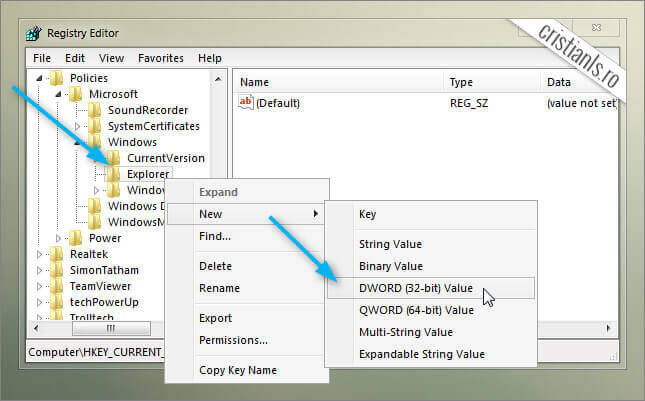Open the Favorites menu
The image size is (645, 401).
pyautogui.click(x=161, y=58)
